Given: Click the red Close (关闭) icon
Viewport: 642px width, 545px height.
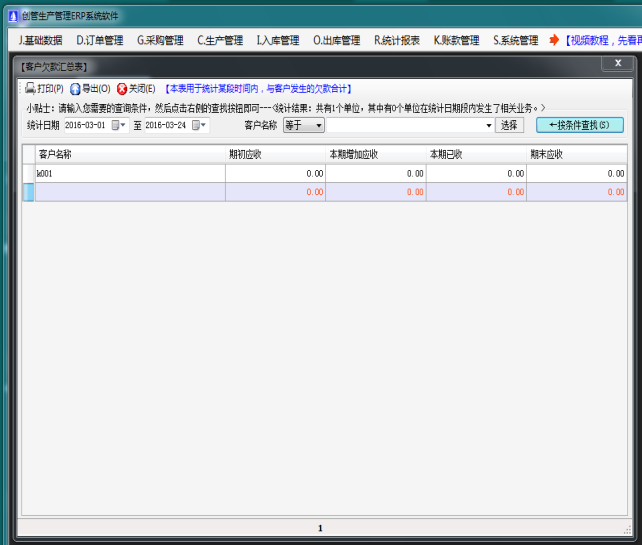Looking at the screenshot, I should point(122,89).
